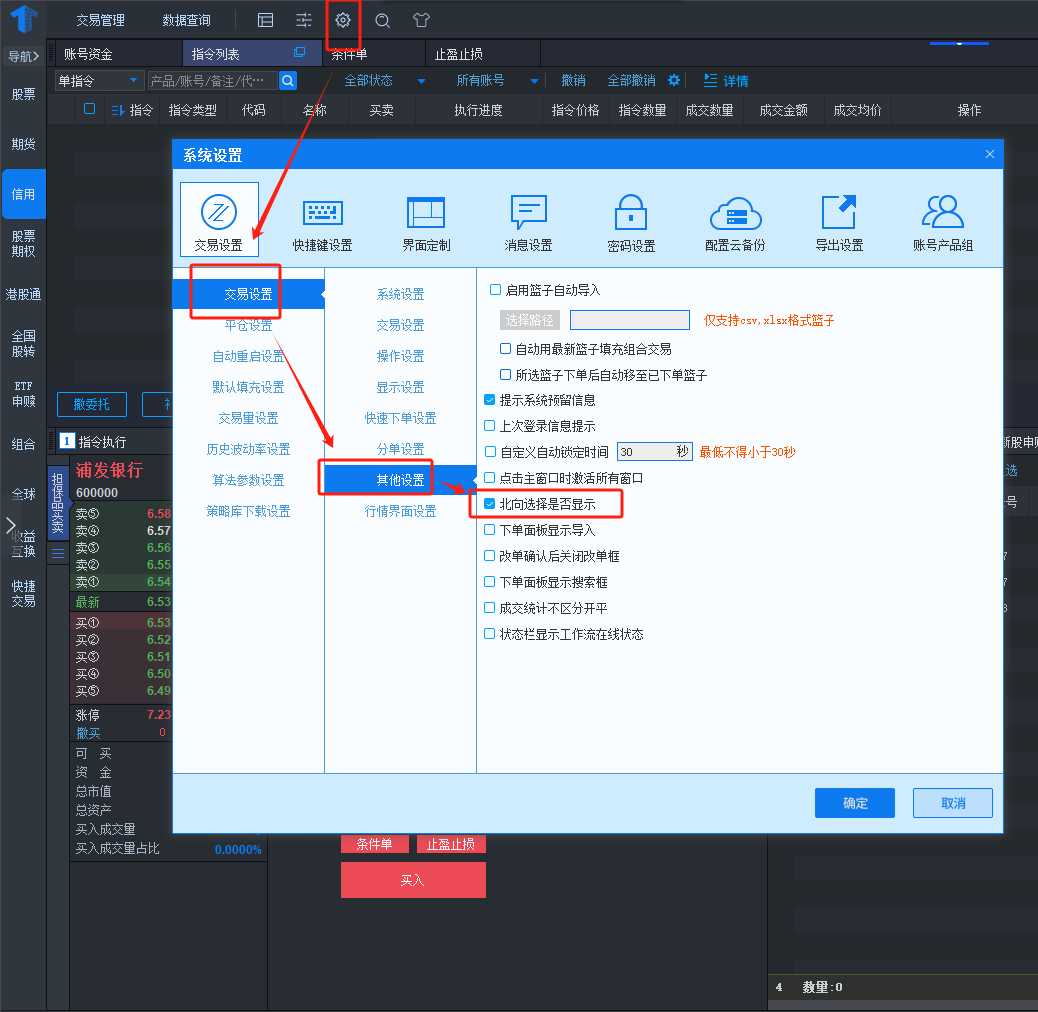Open 配置云备份 cloud icon
The height and width of the screenshot is (1012, 1038).
click(735, 224)
